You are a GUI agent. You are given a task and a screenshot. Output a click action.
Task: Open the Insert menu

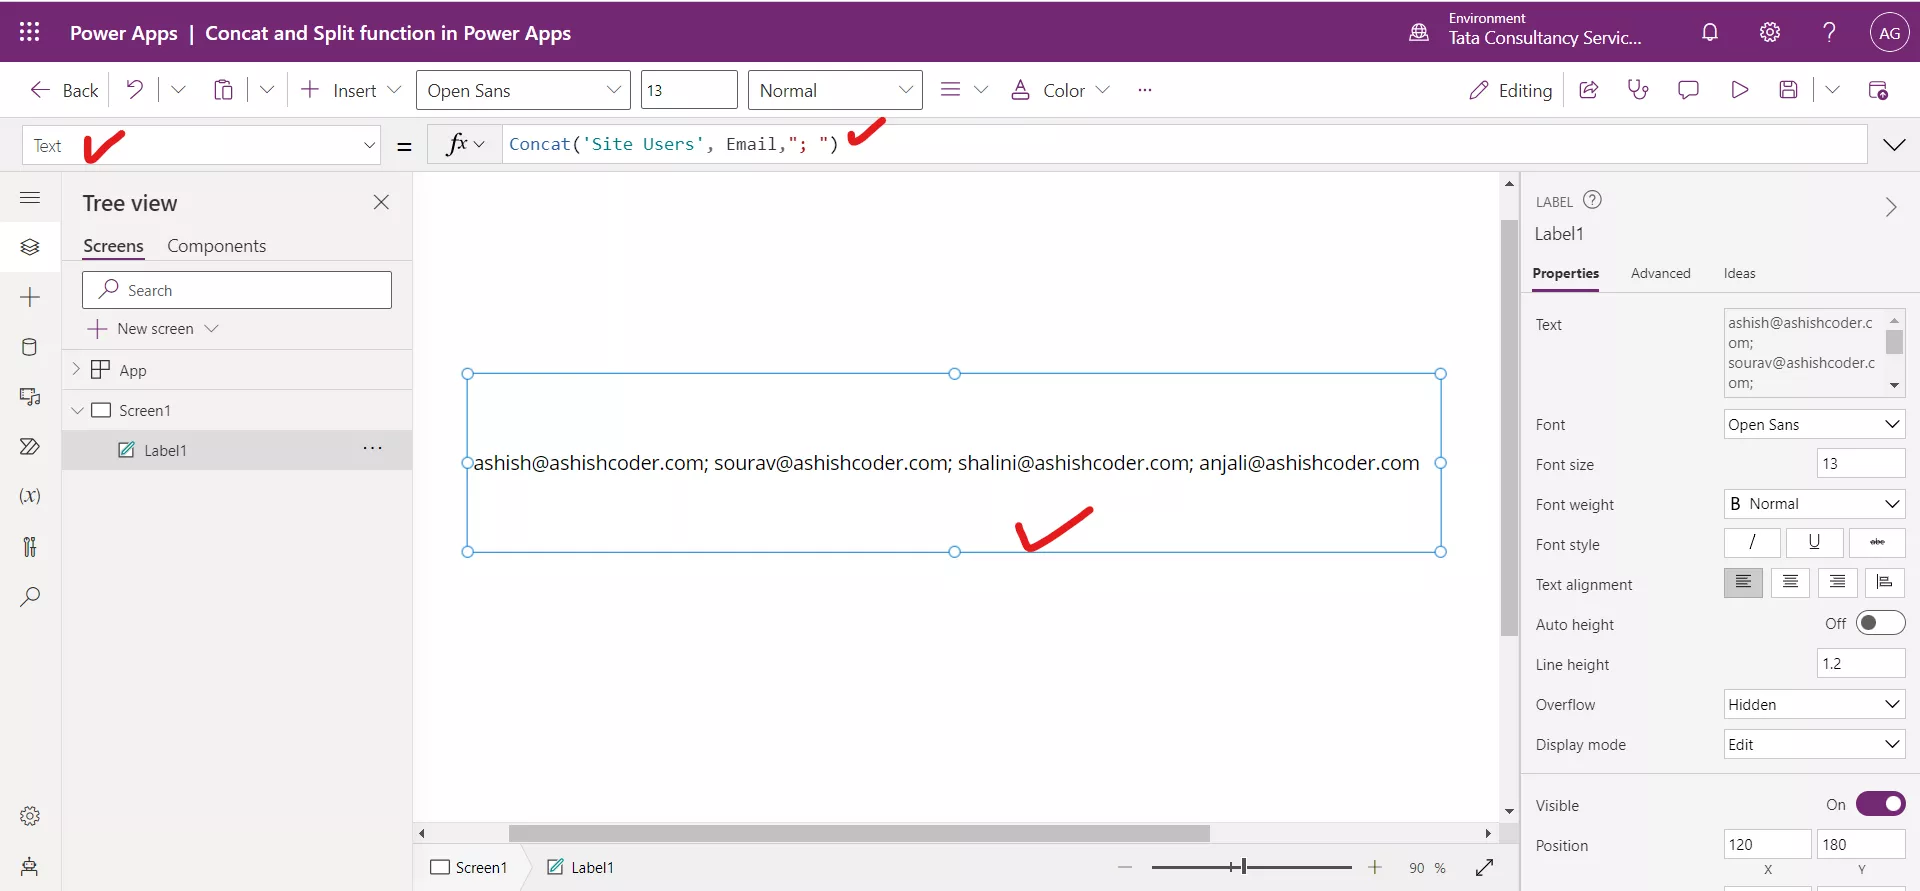(x=351, y=90)
